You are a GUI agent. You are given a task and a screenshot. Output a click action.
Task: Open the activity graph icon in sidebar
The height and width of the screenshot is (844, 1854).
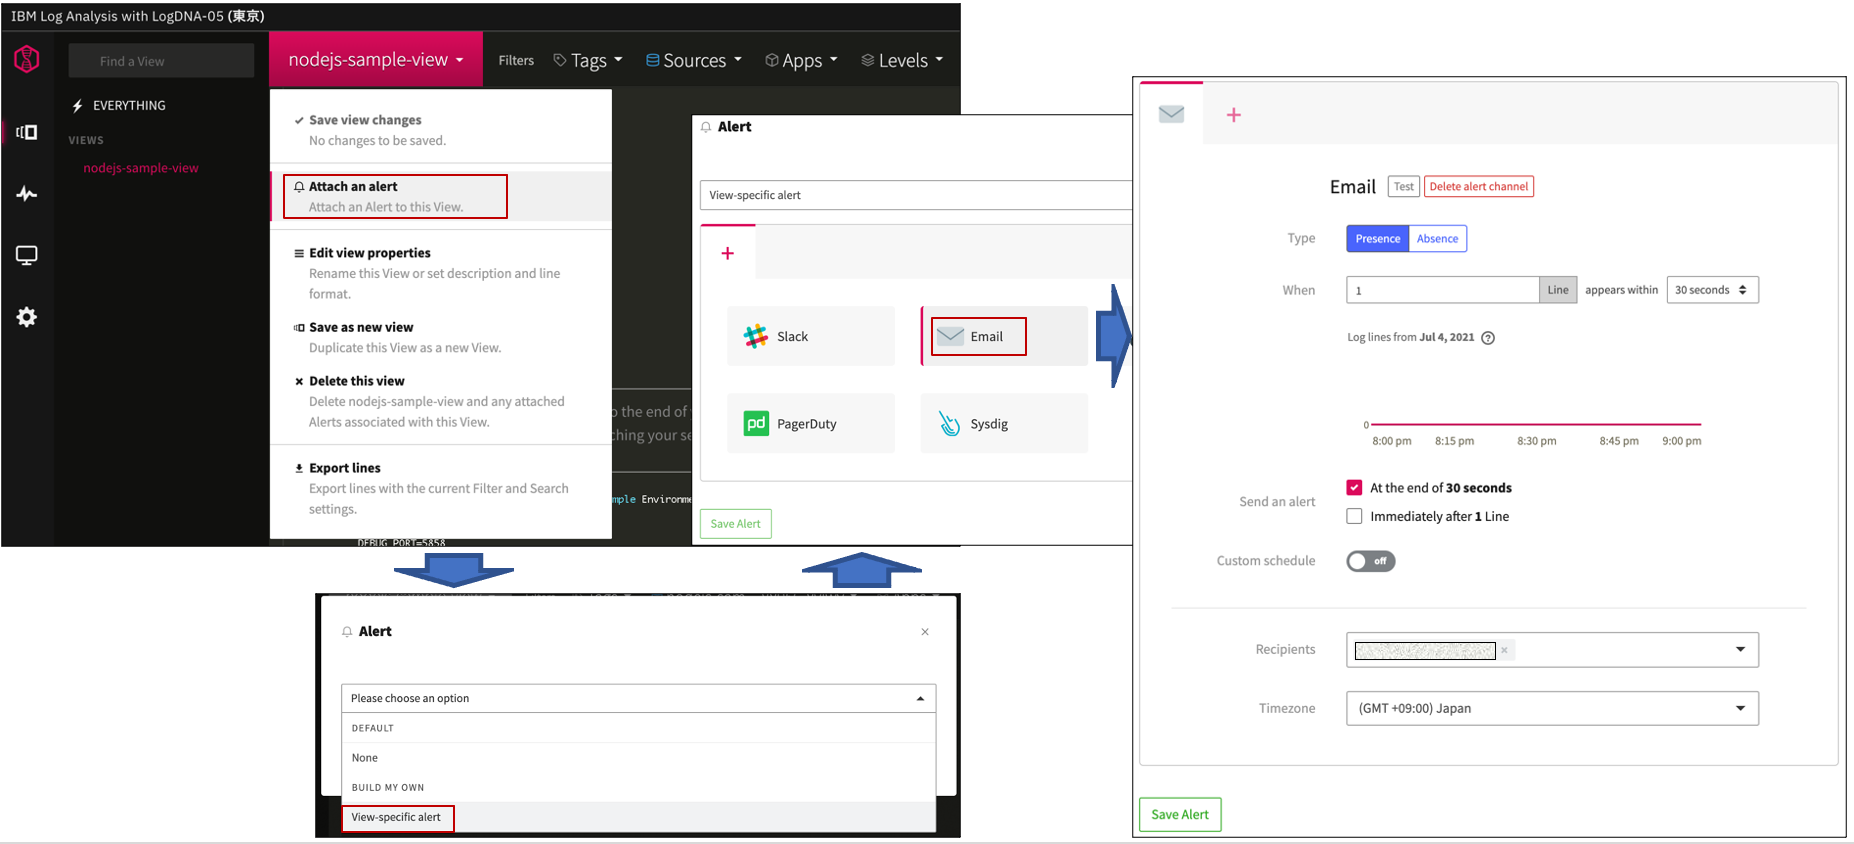(27, 194)
